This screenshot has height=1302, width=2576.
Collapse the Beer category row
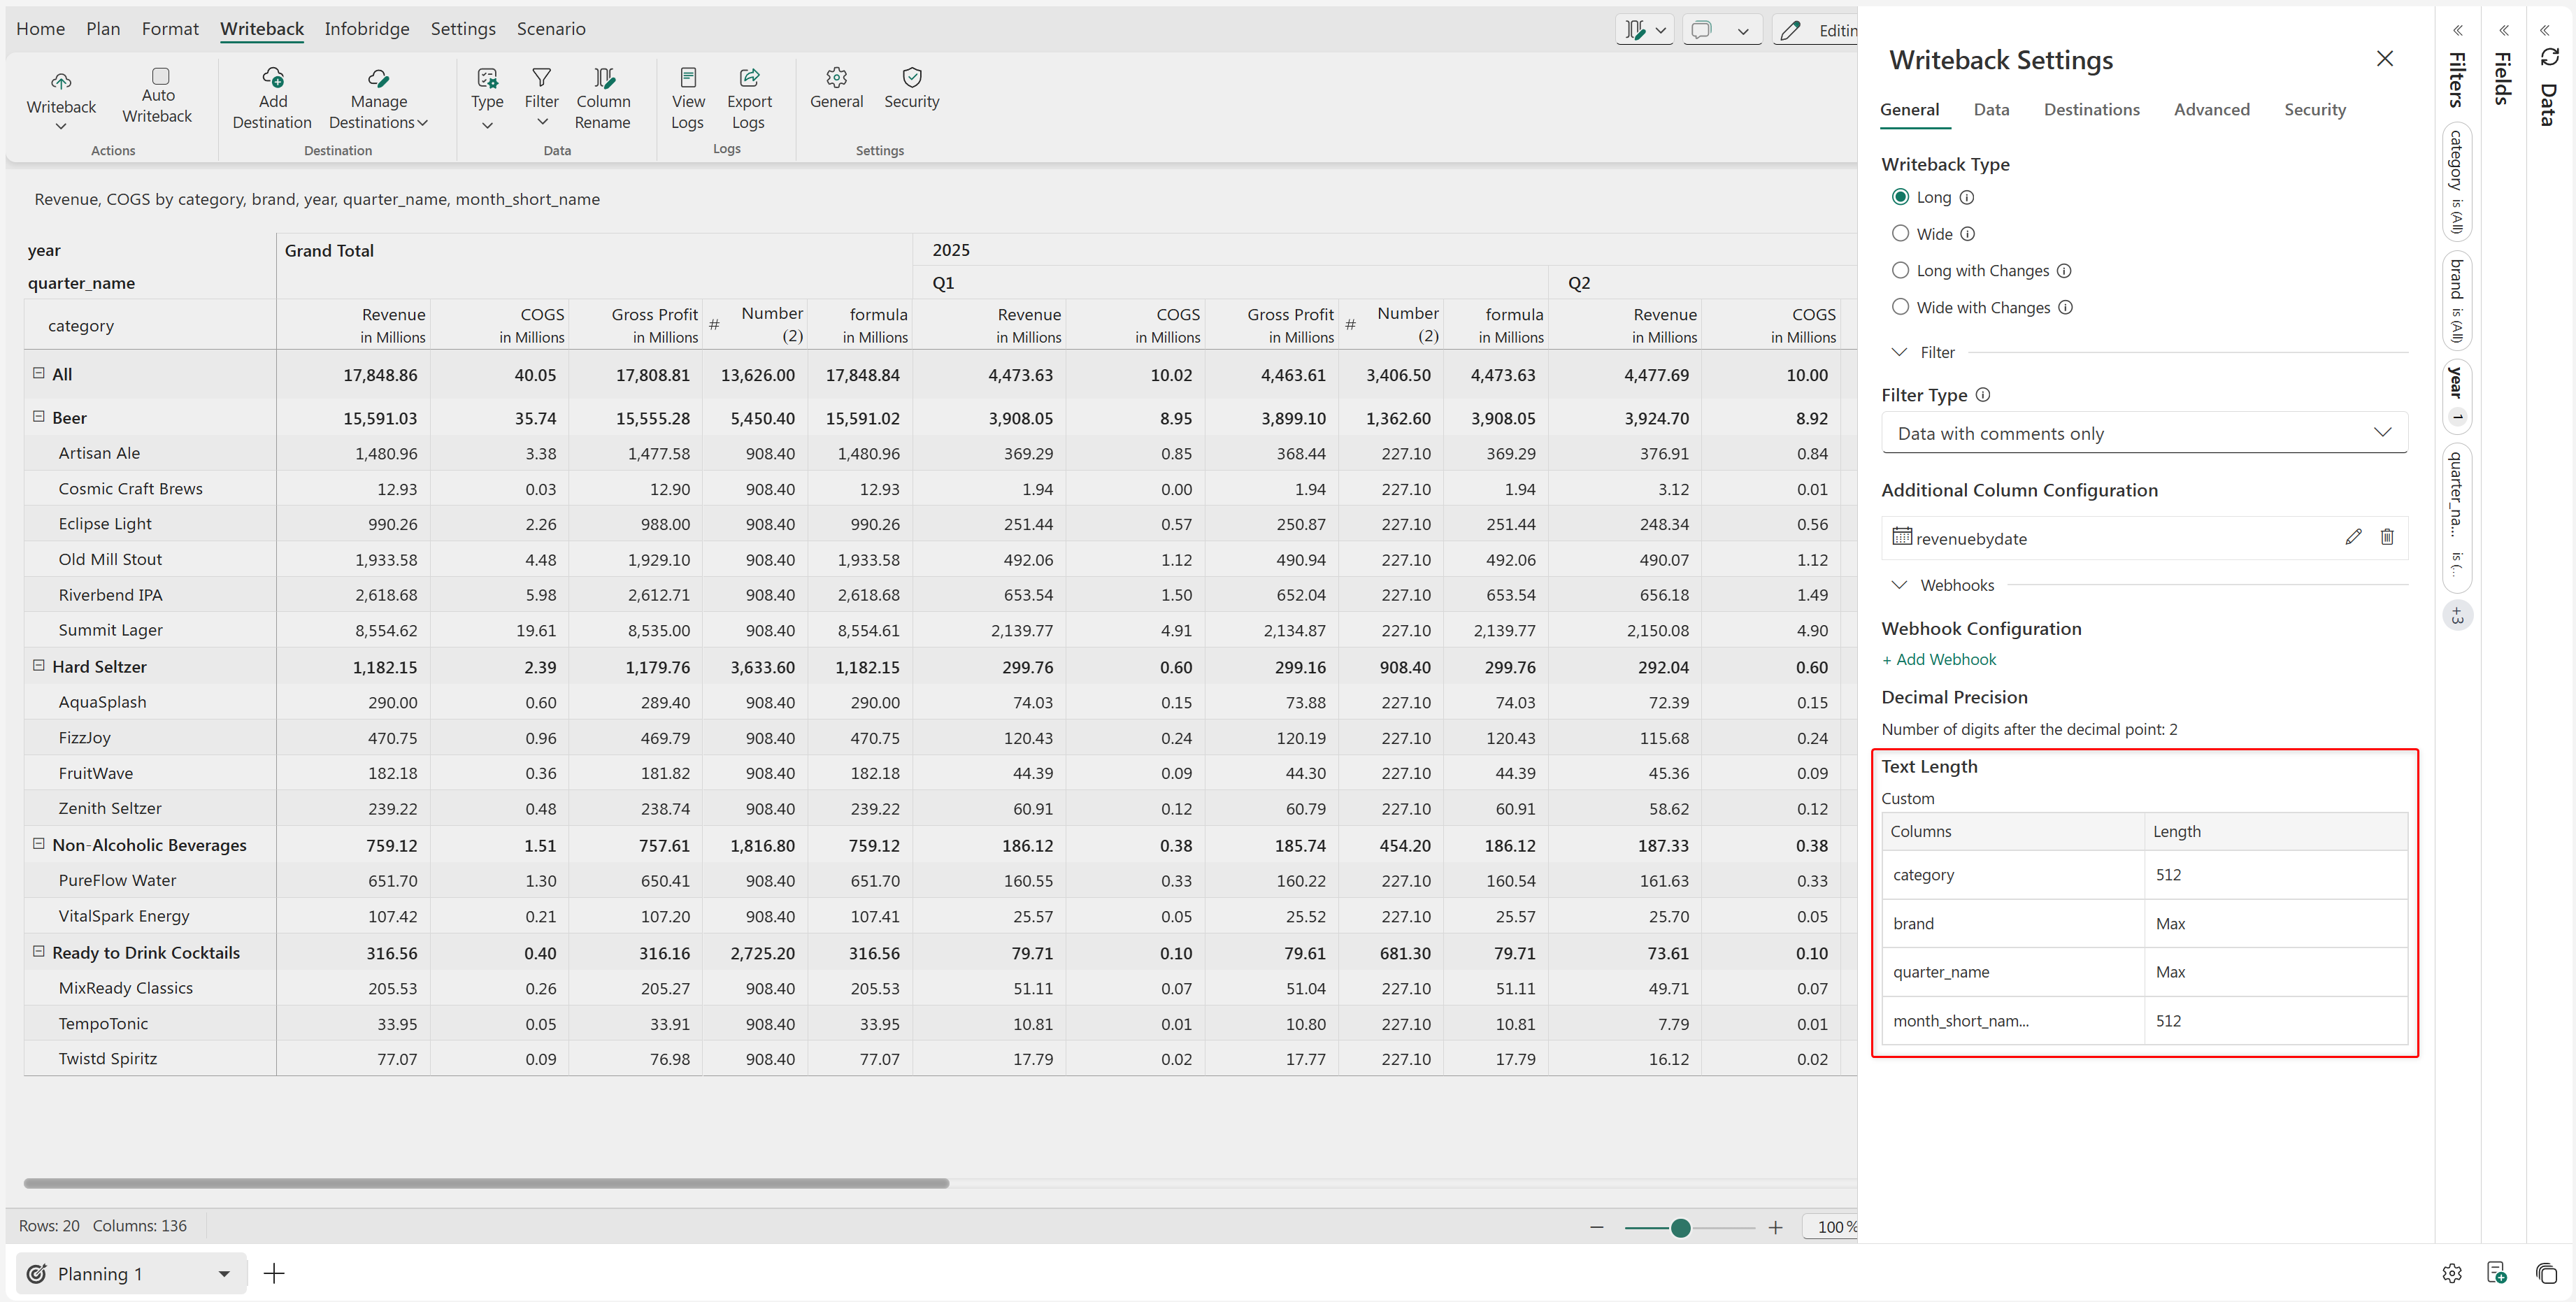click(x=39, y=416)
